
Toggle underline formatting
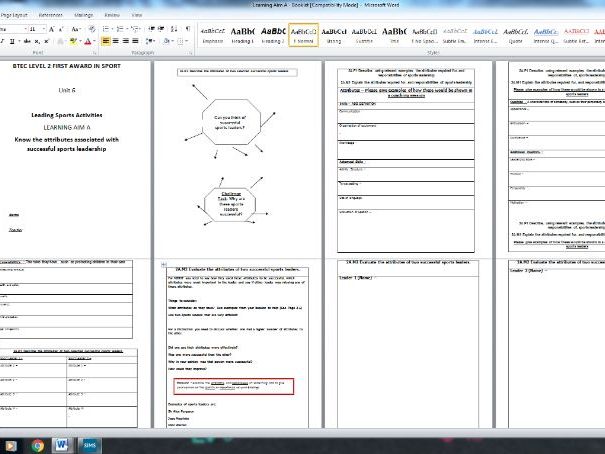click(x=12, y=41)
